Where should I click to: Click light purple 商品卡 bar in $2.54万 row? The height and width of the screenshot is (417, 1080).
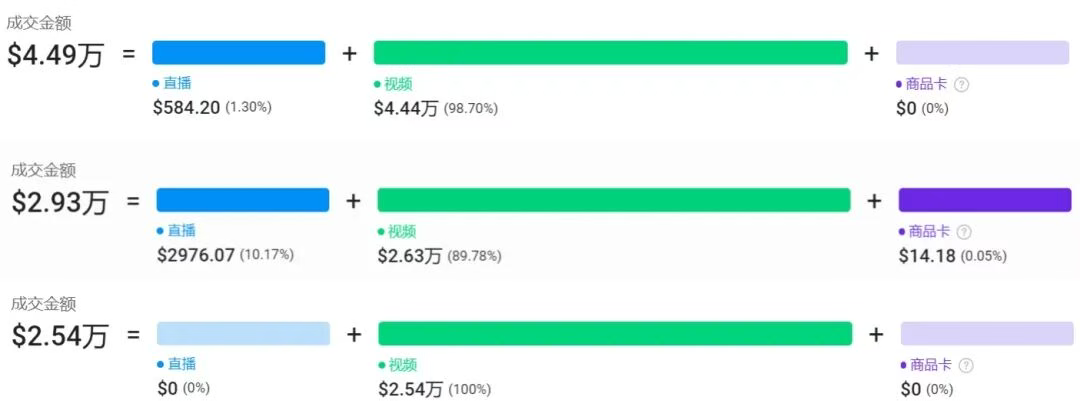(x=986, y=334)
